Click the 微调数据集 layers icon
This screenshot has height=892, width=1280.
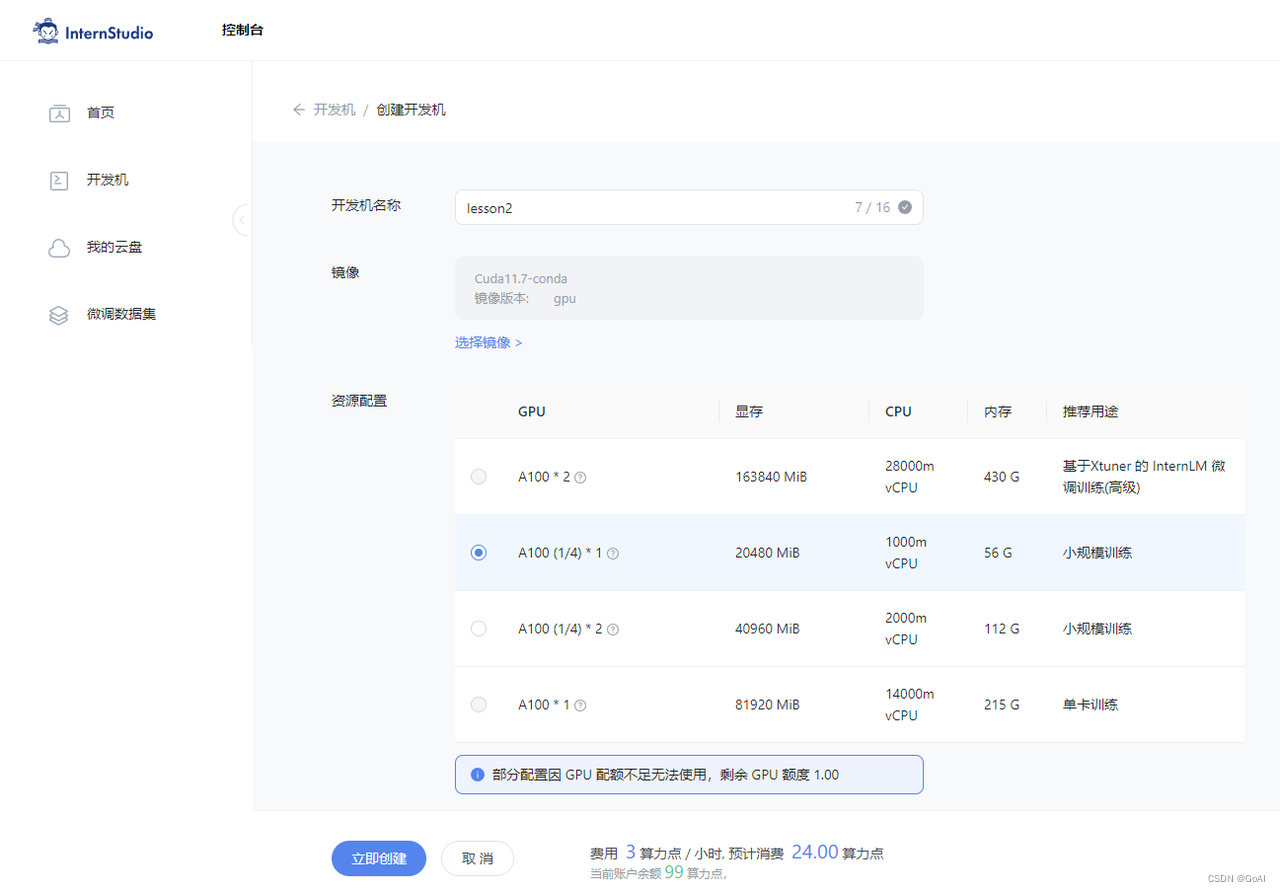pos(59,315)
